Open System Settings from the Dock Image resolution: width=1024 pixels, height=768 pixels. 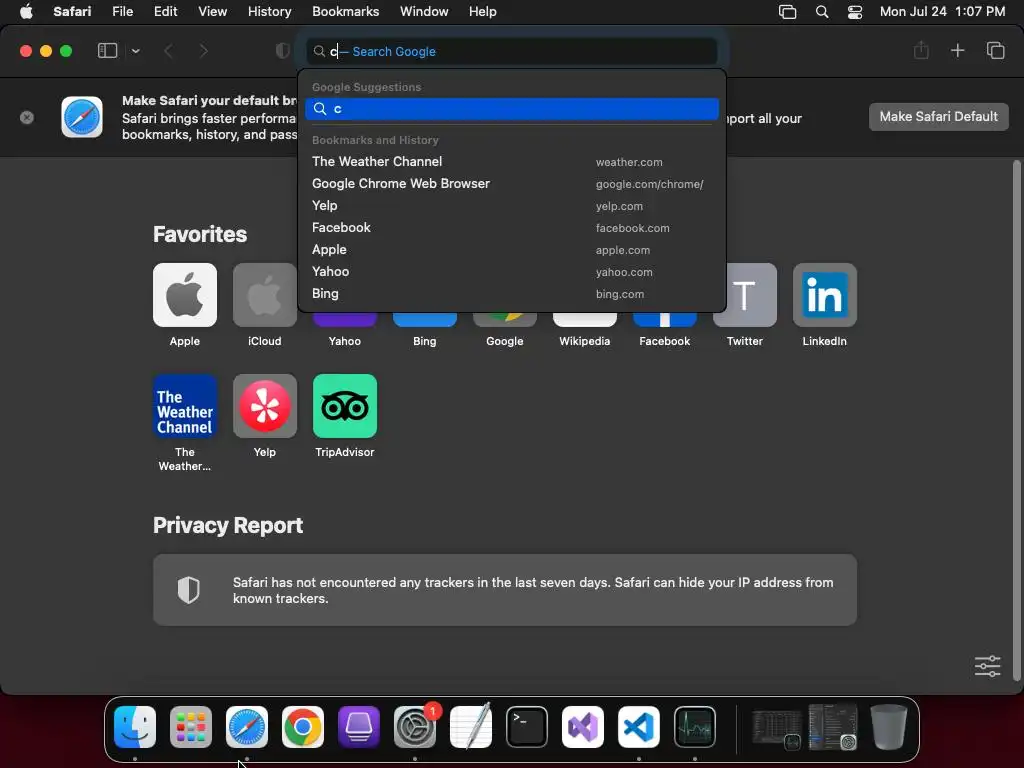[415, 727]
